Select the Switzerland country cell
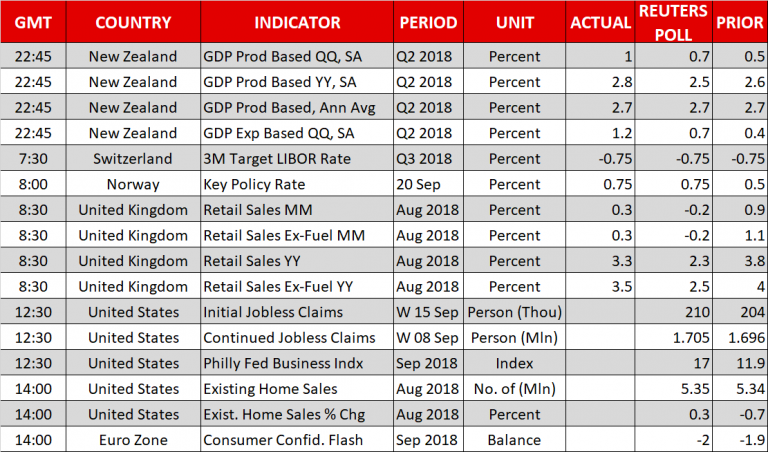The width and height of the screenshot is (768, 452). coord(133,159)
